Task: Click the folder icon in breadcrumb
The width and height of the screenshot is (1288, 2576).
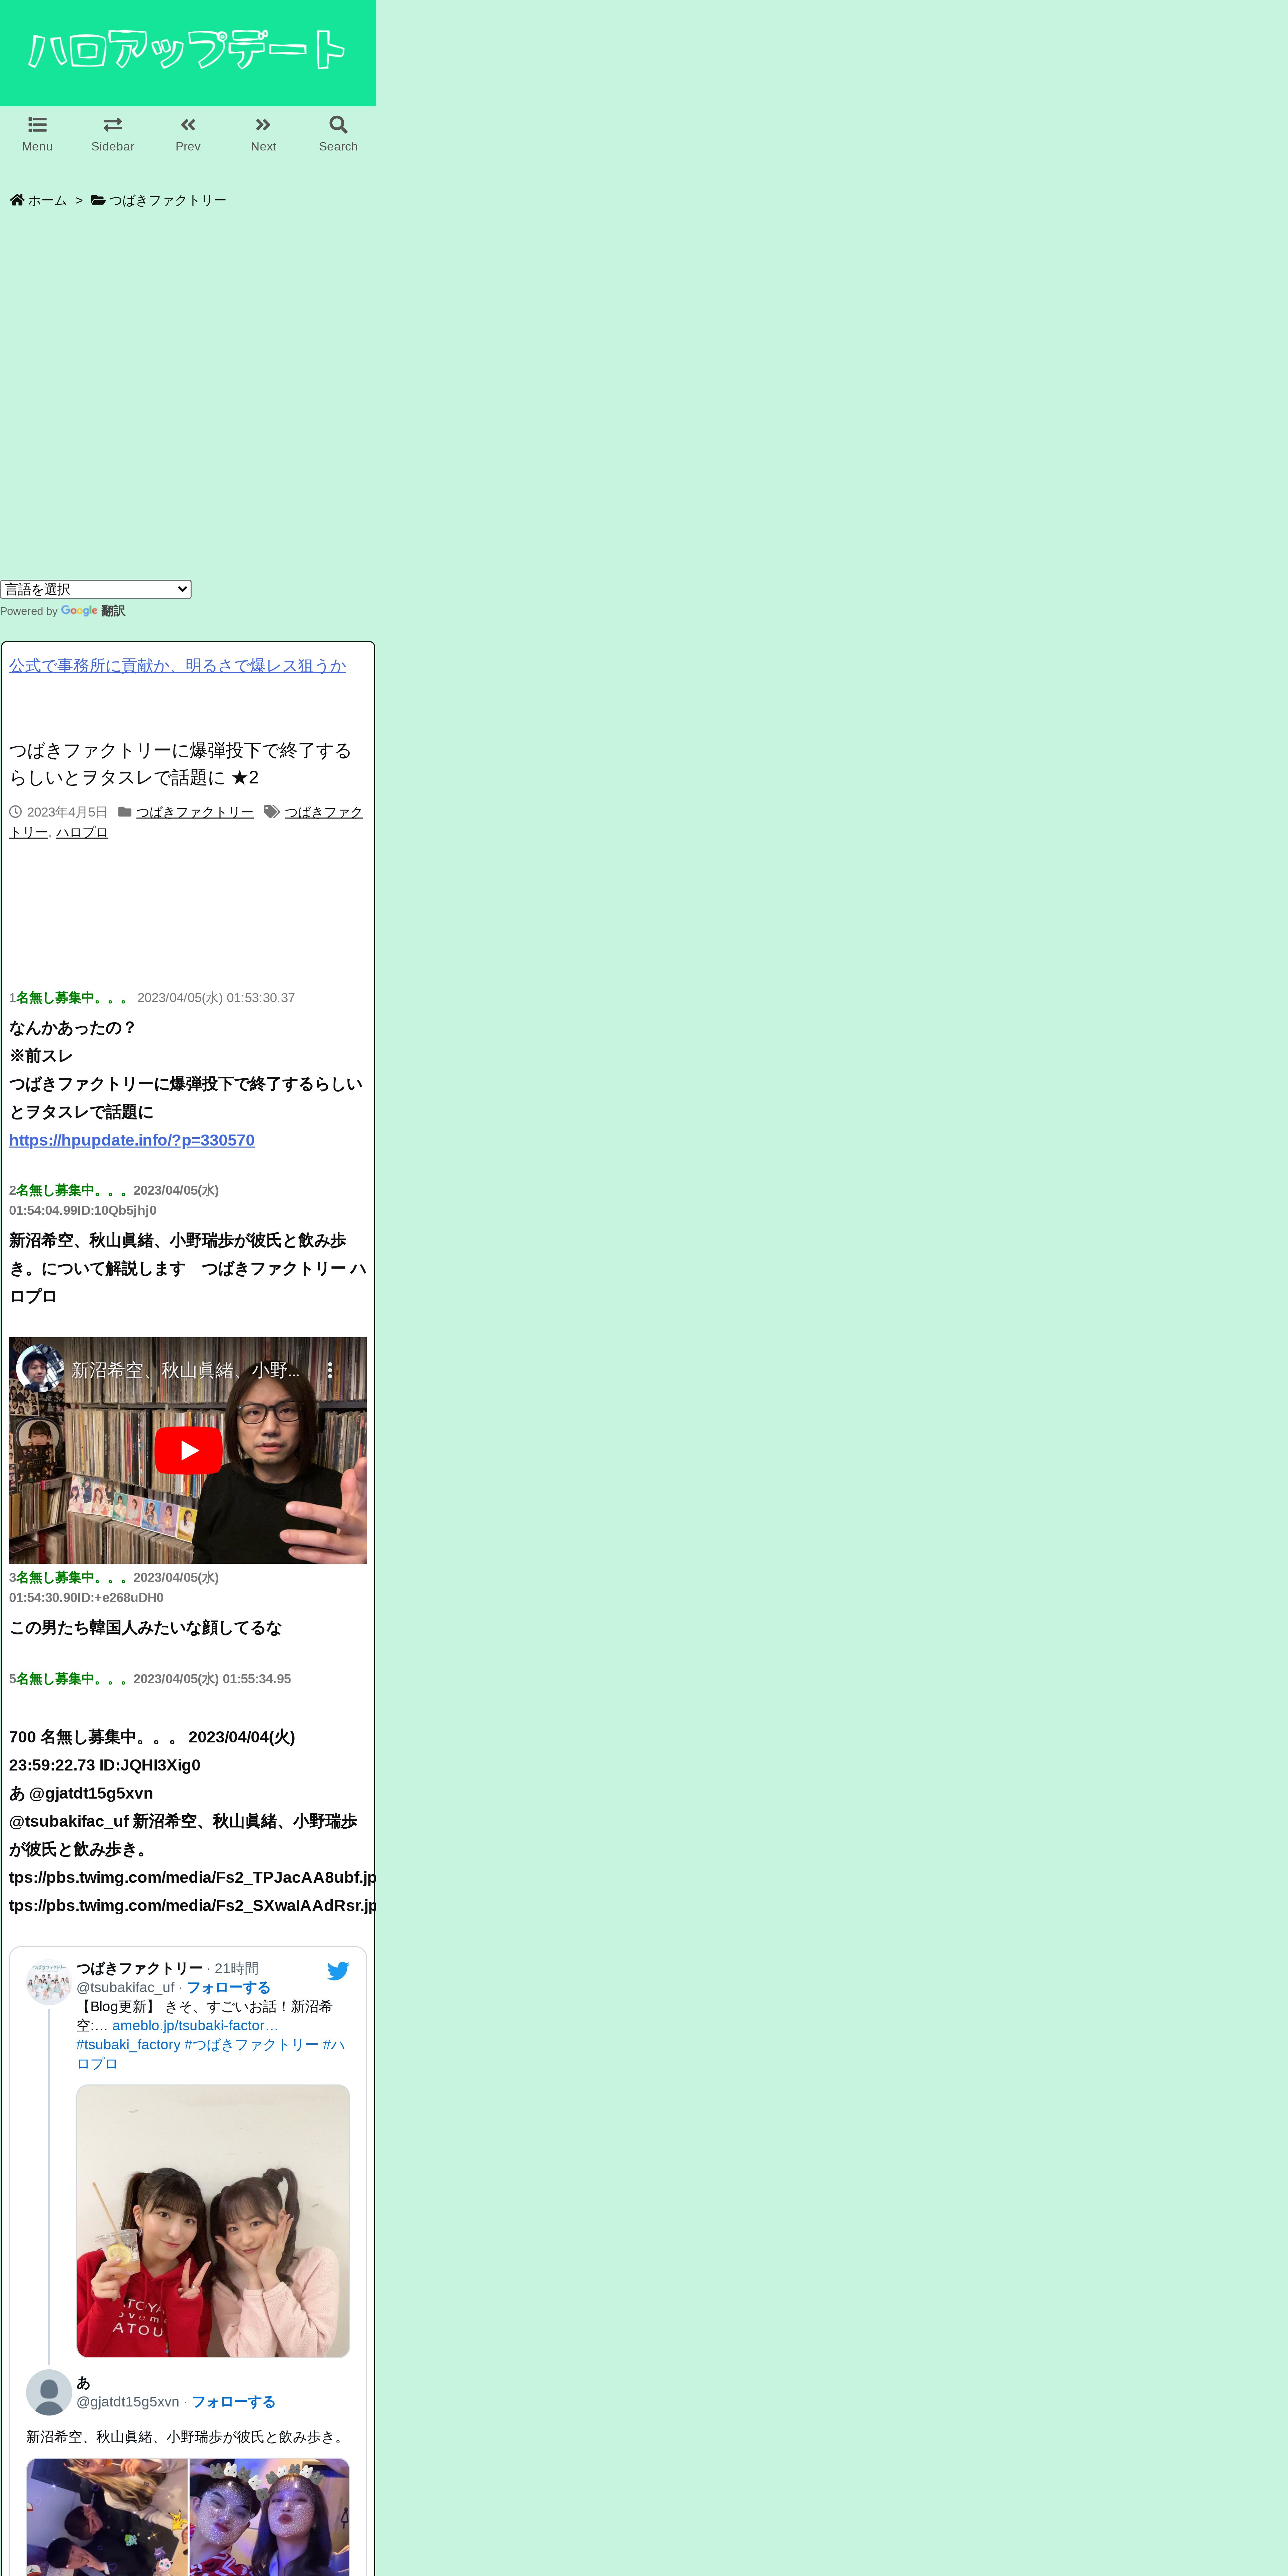Action: 98,200
